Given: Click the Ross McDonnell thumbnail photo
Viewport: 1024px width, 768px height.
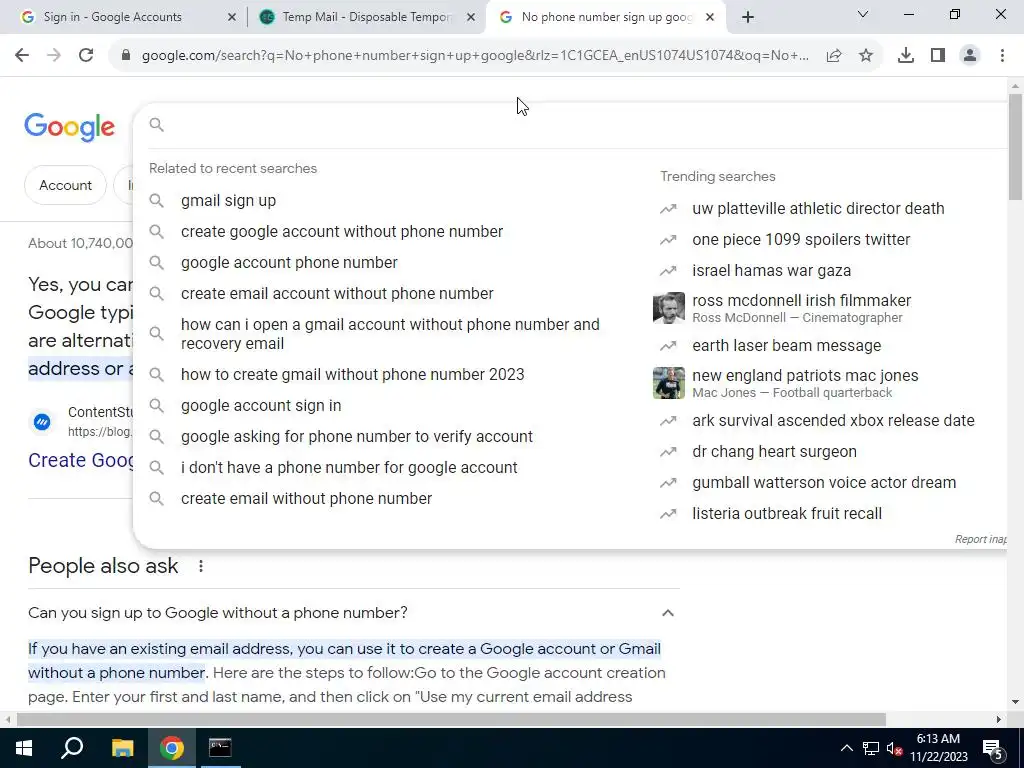Looking at the screenshot, I should click(669, 308).
